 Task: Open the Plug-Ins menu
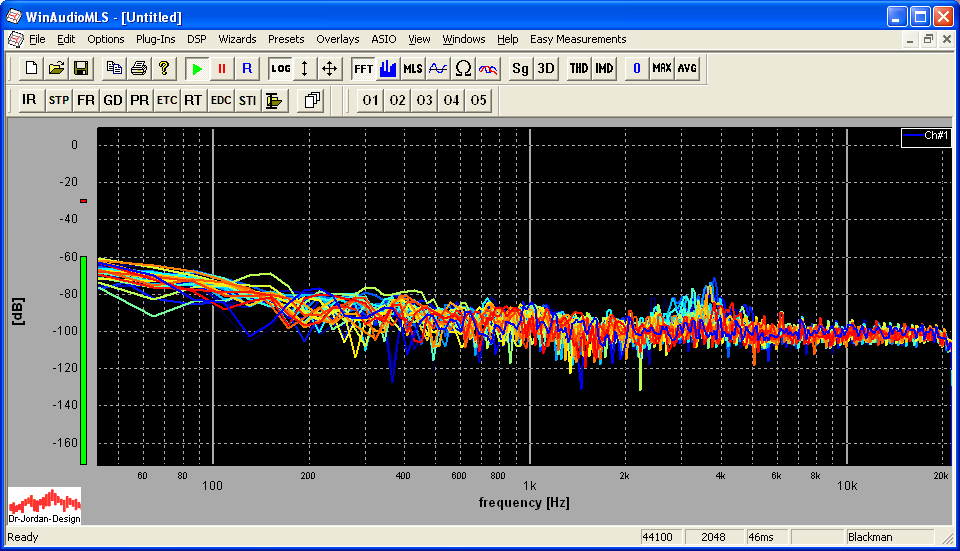pyautogui.click(x=155, y=39)
